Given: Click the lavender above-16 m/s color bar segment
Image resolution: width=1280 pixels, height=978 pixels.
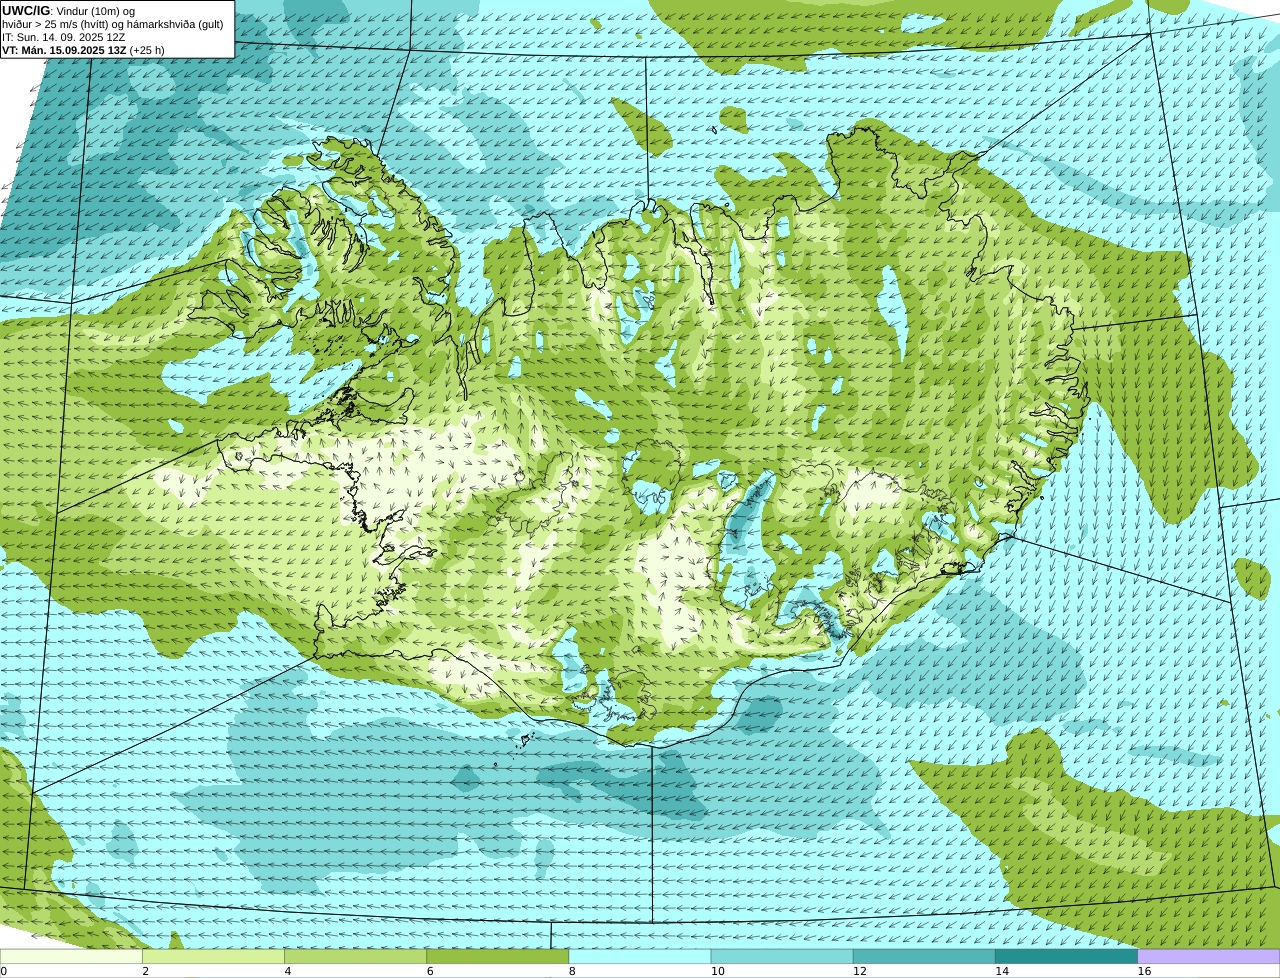Looking at the screenshot, I should [x=1209, y=957].
